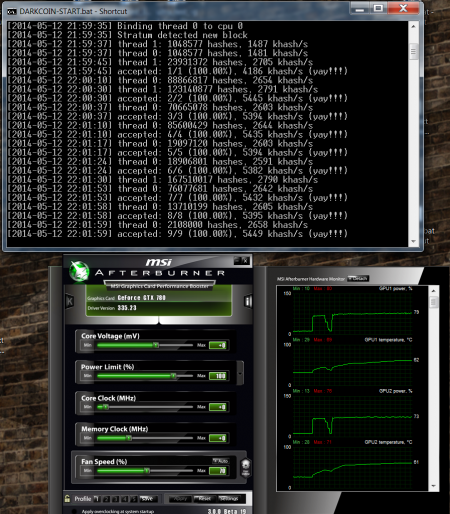
Task: Click the Hardware Monitor scrollbar down arrow
Action: [433, 486]
